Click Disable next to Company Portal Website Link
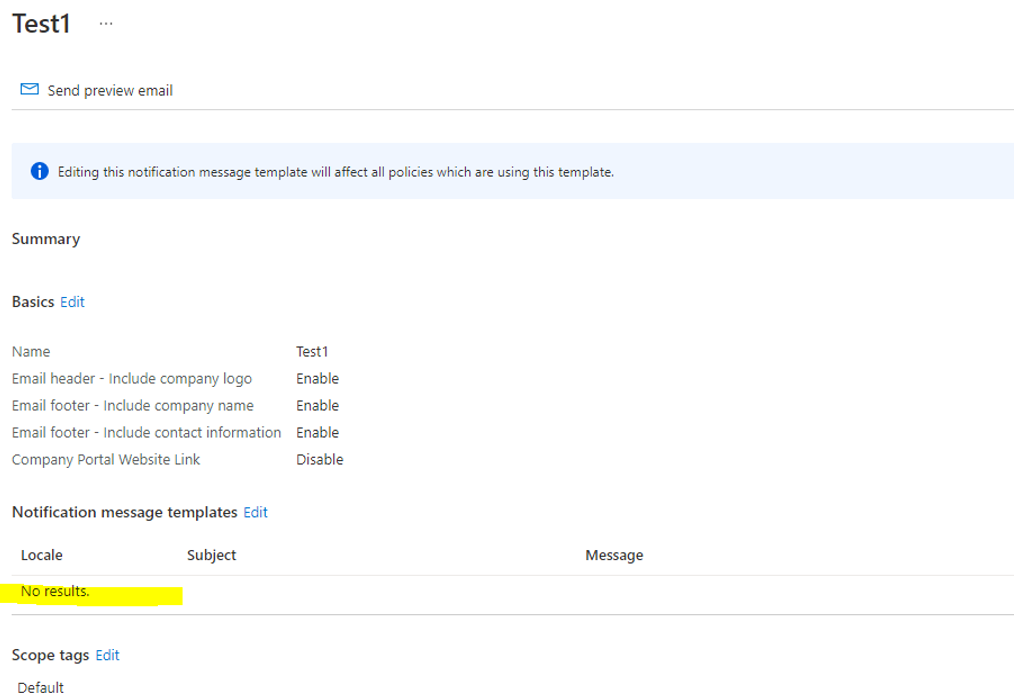The height and width of the screenshot is (700, 1014). pyautogui.click(x=321, y=458)
